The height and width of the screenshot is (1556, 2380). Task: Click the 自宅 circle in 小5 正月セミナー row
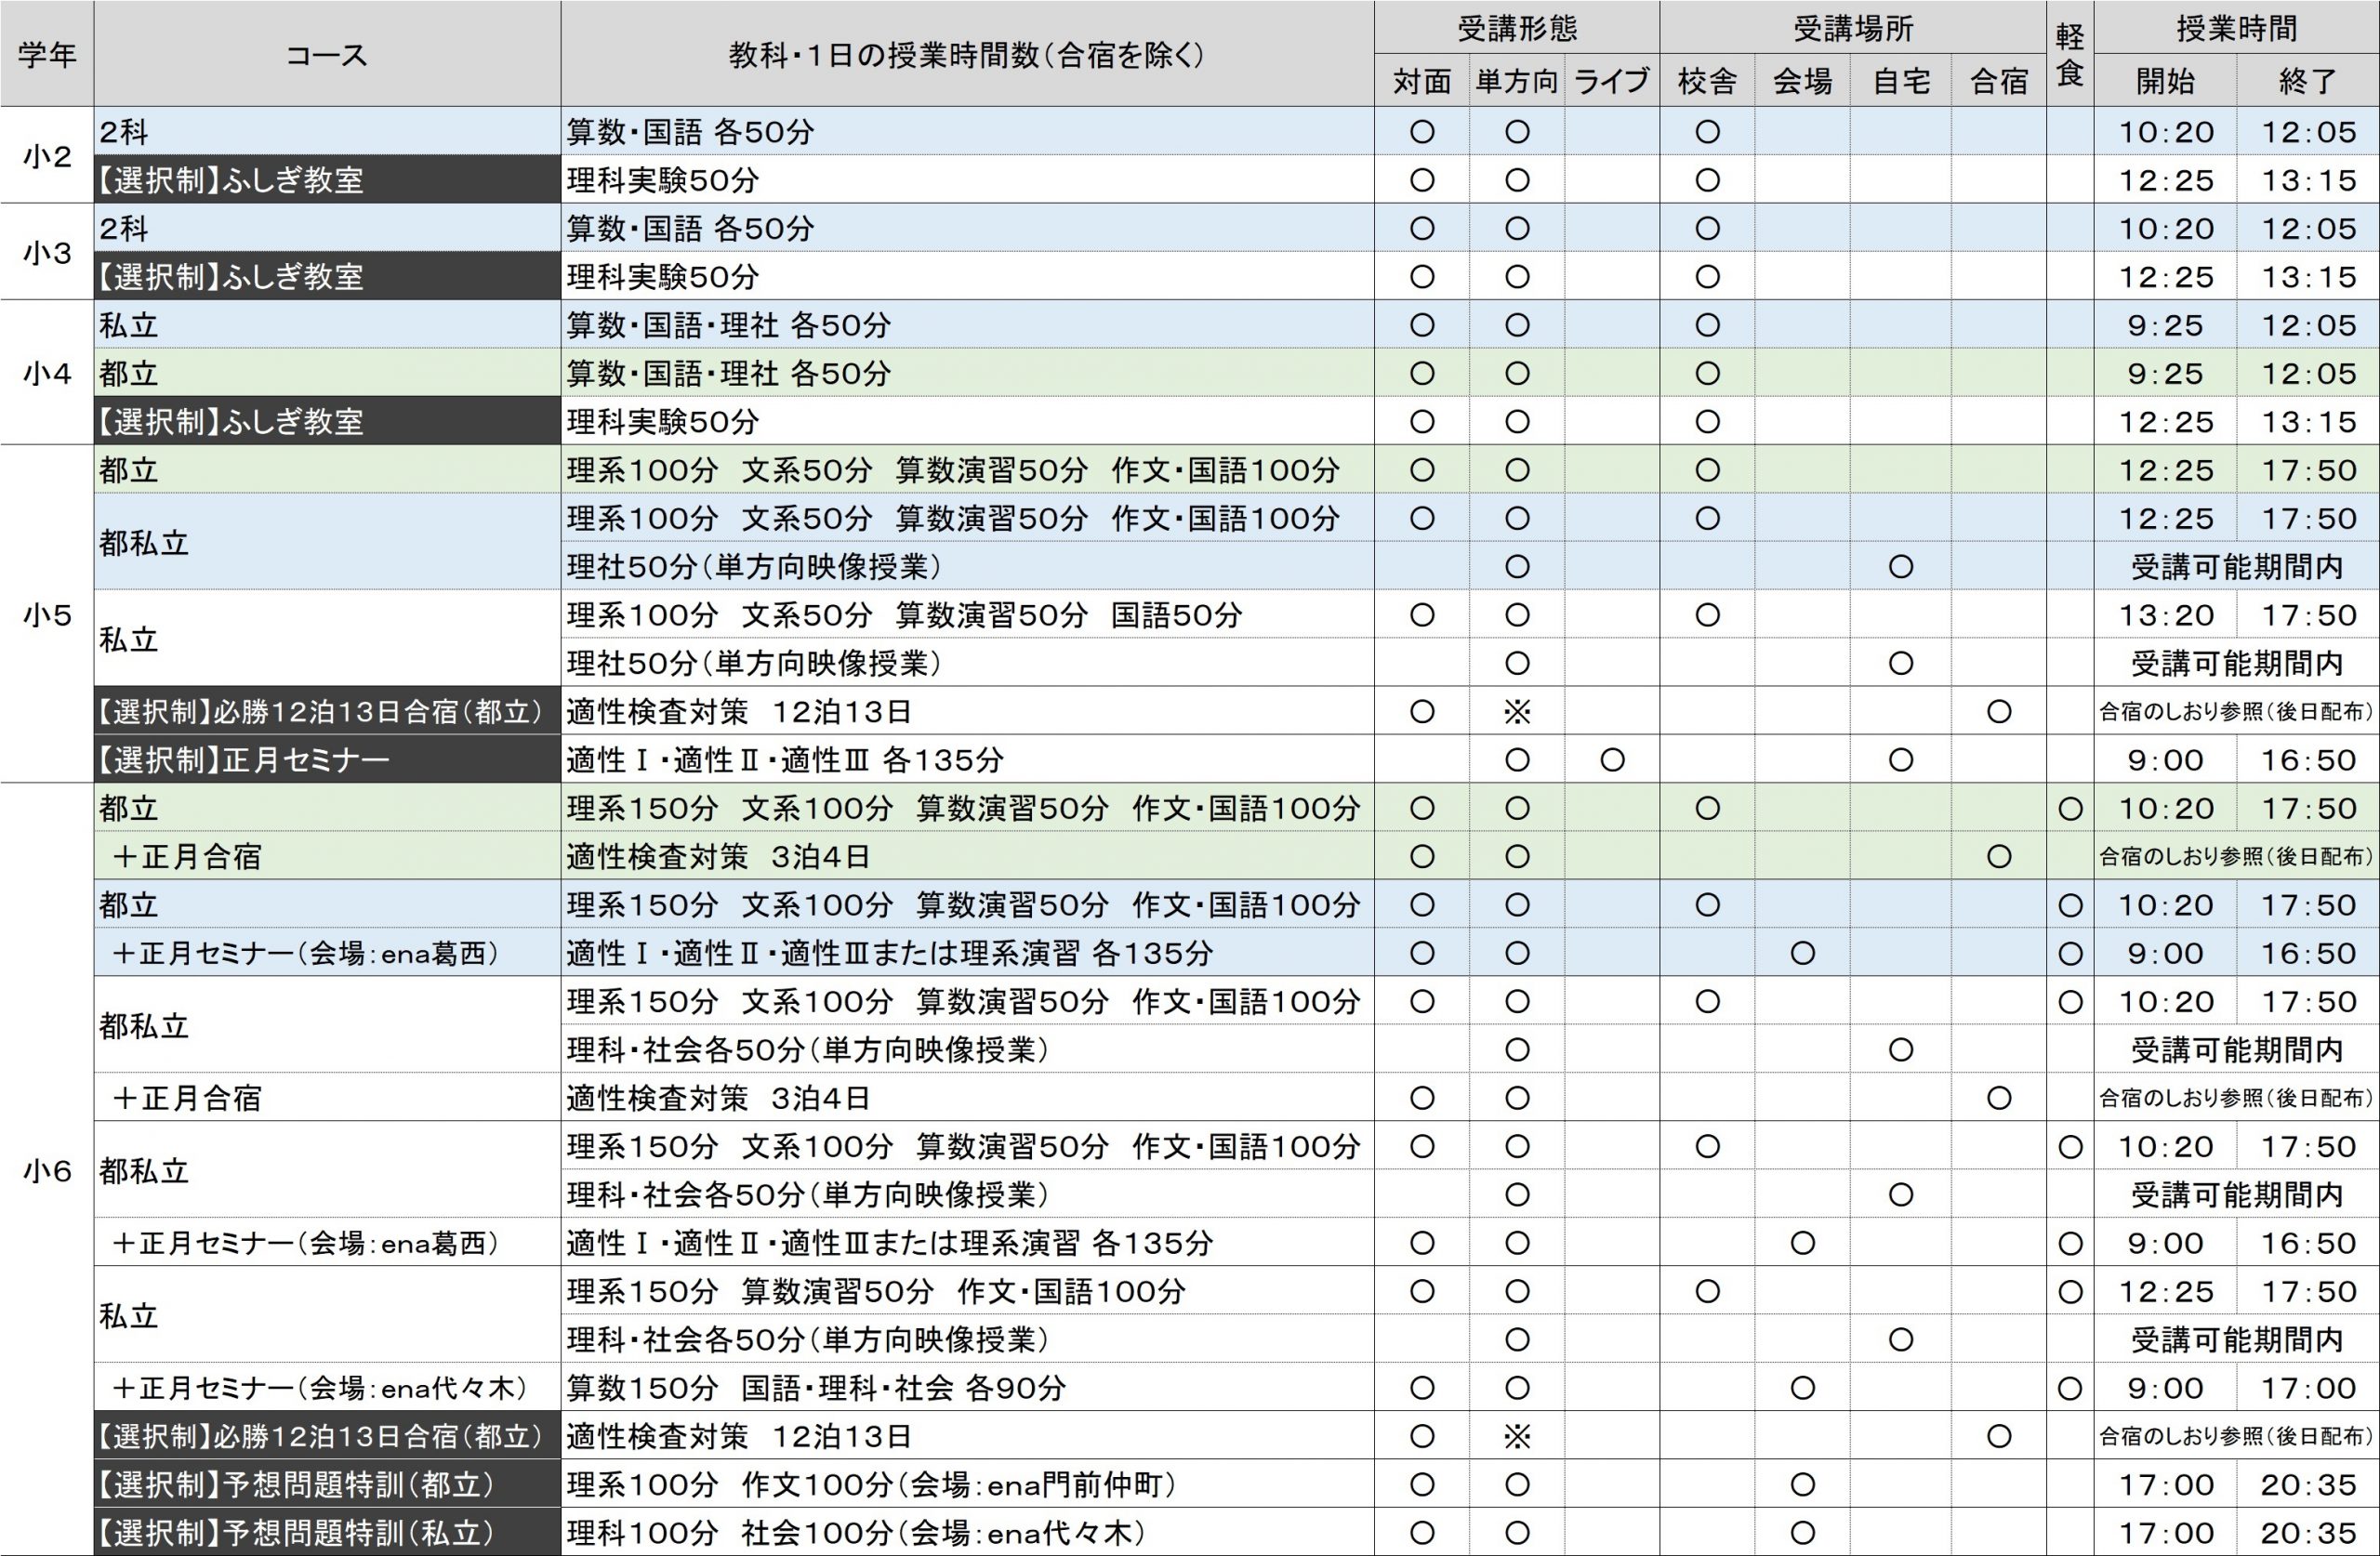[x=1900, y=760]
